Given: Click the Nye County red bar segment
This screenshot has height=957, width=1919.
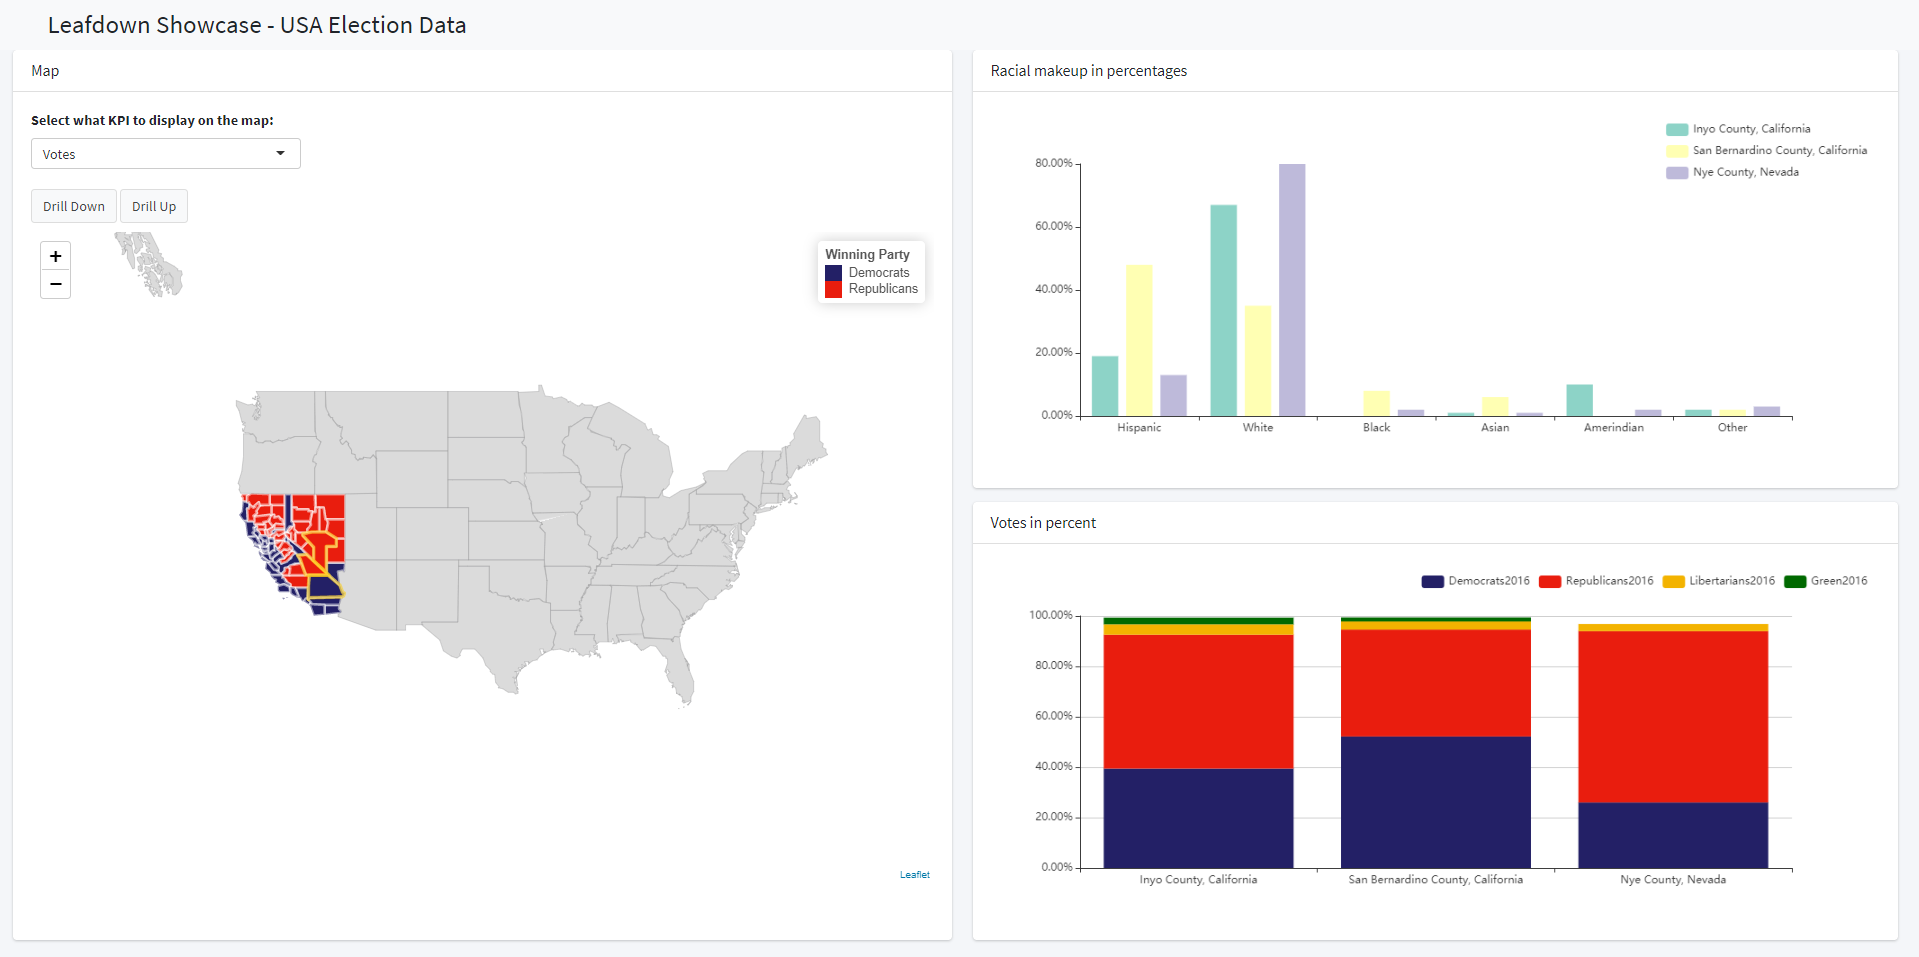Looking at the screenshot, I should point(1672,716).
